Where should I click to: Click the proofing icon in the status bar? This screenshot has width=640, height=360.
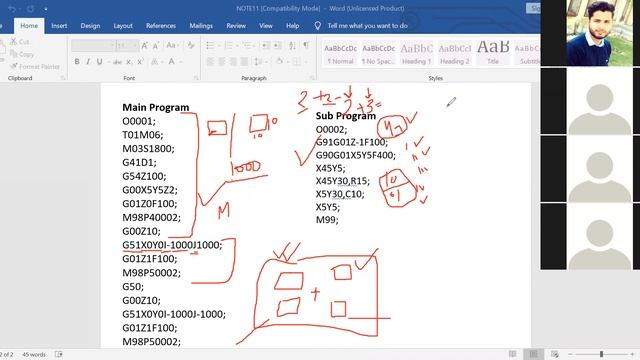pos(59,354)
